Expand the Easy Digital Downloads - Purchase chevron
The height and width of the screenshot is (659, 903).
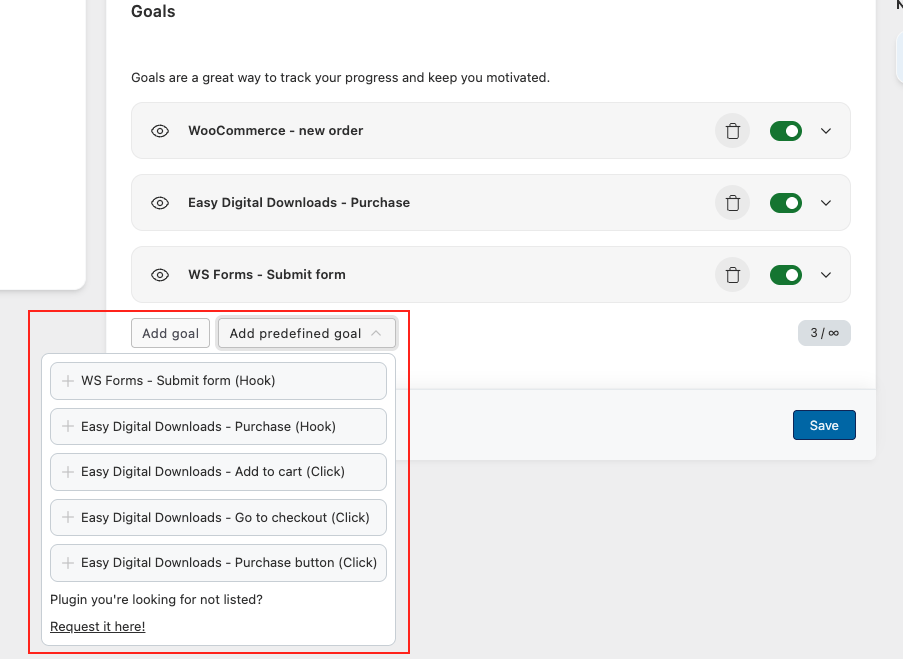(826, 203)
